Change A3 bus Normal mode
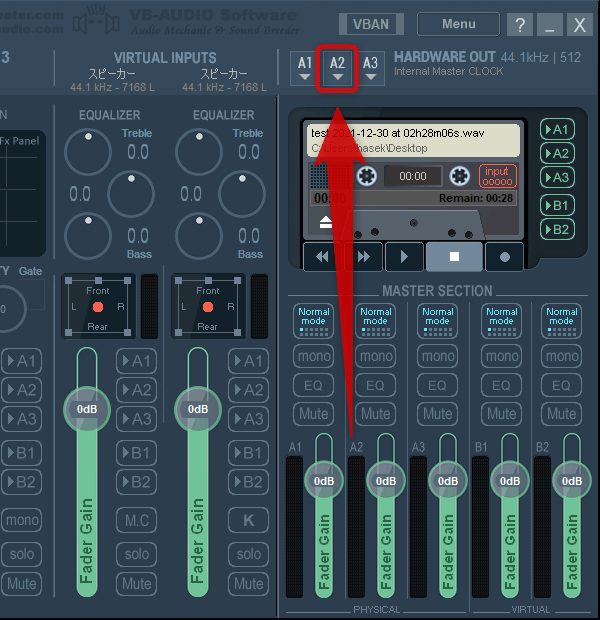600x620 pixels. (437, 321)
